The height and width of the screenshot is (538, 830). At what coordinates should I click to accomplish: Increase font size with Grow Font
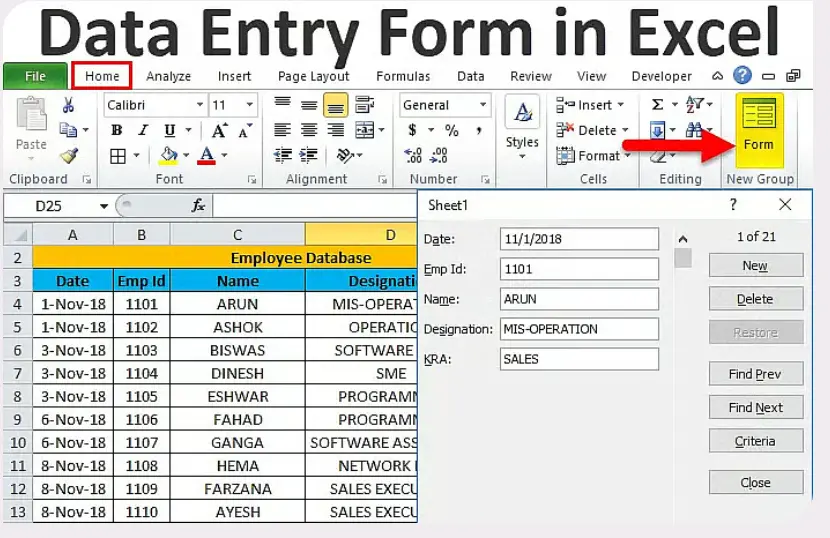(219, 130)
